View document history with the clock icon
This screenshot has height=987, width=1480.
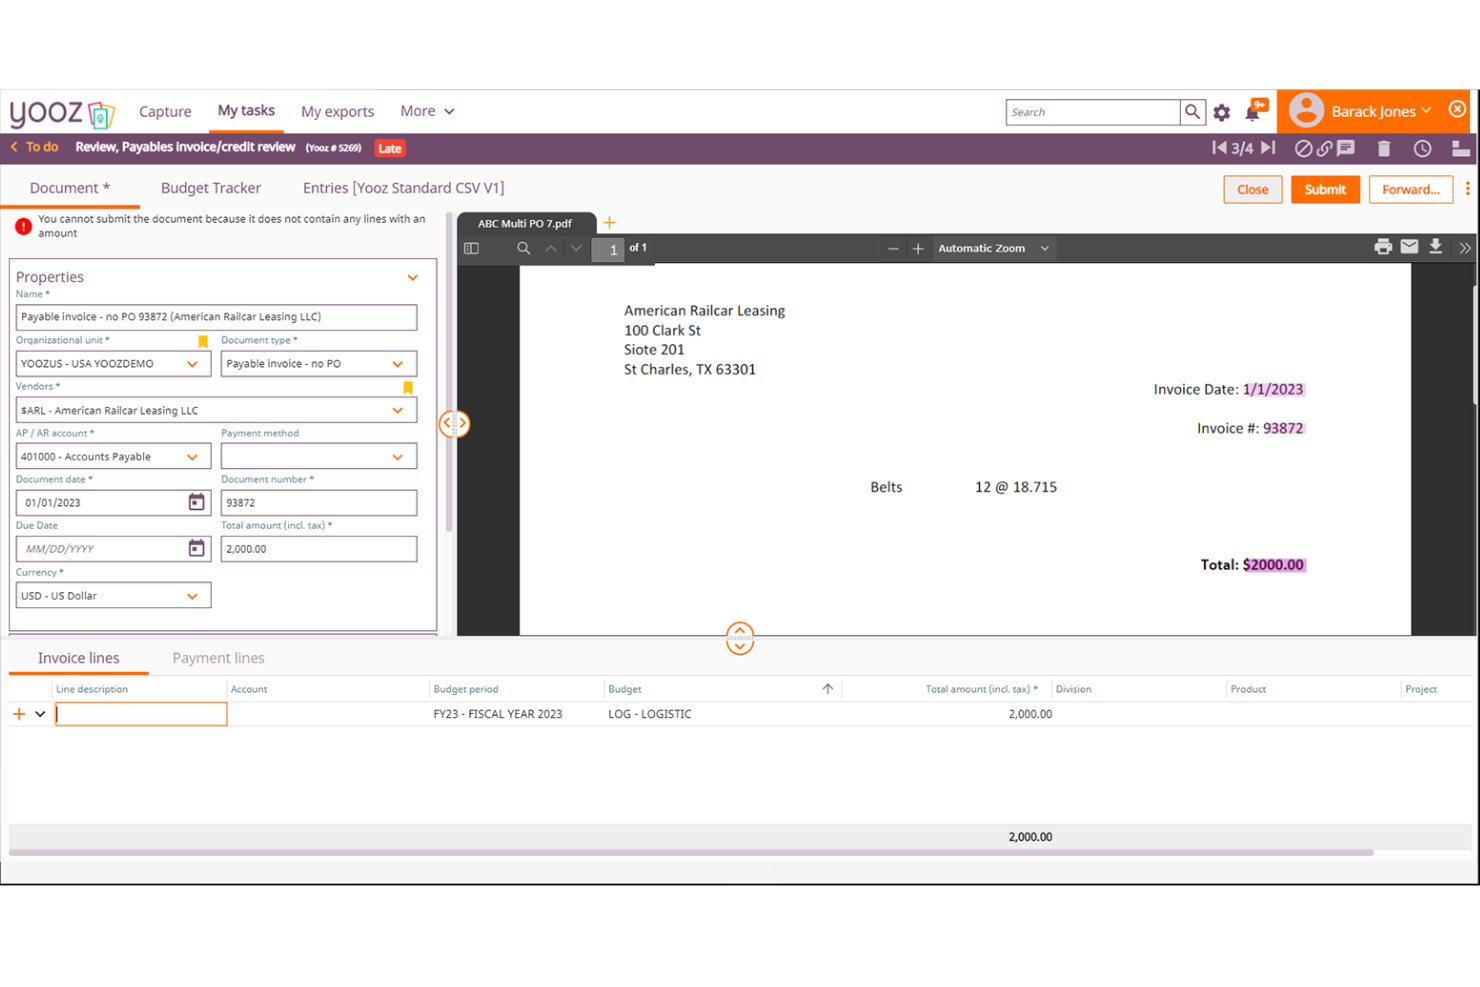(x=1423, y=147)
